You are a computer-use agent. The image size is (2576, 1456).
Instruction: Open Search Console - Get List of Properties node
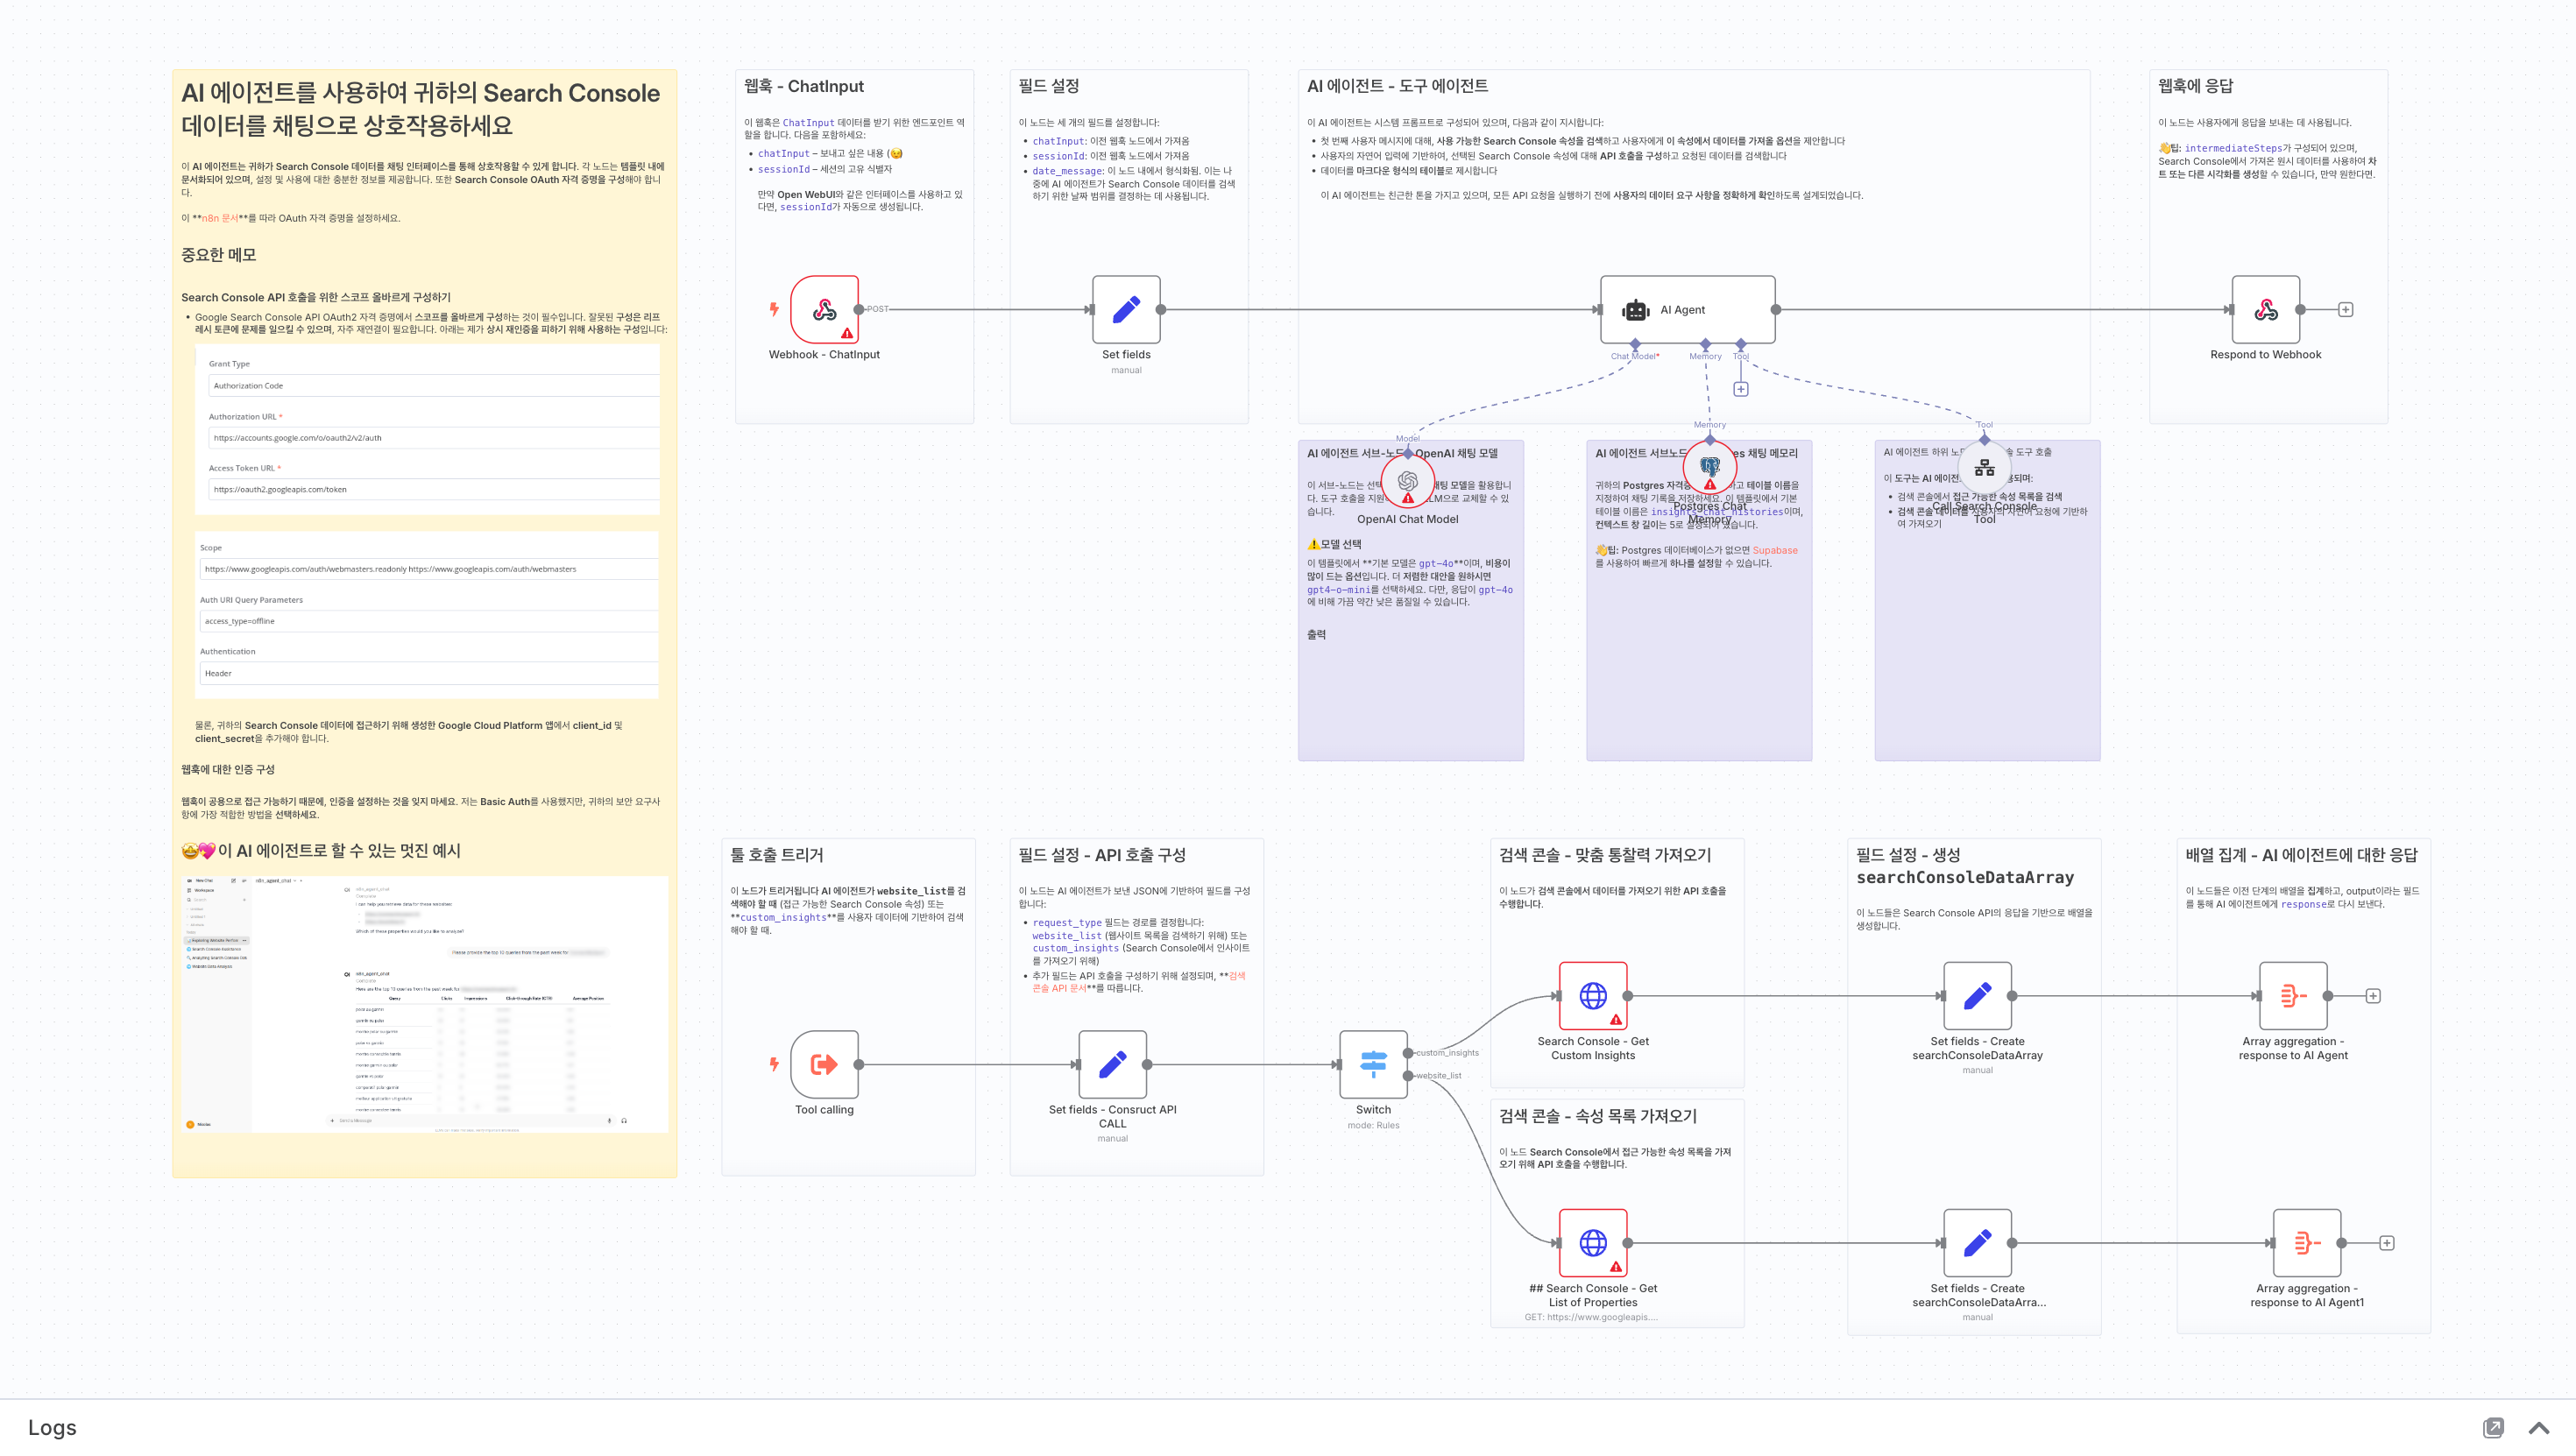tap(1593, 1242)
